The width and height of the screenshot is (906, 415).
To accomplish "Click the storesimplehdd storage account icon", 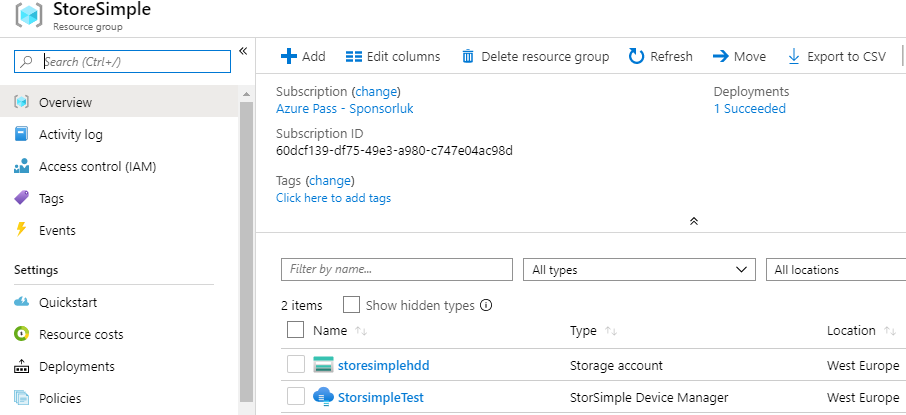I will click(324, 365).
